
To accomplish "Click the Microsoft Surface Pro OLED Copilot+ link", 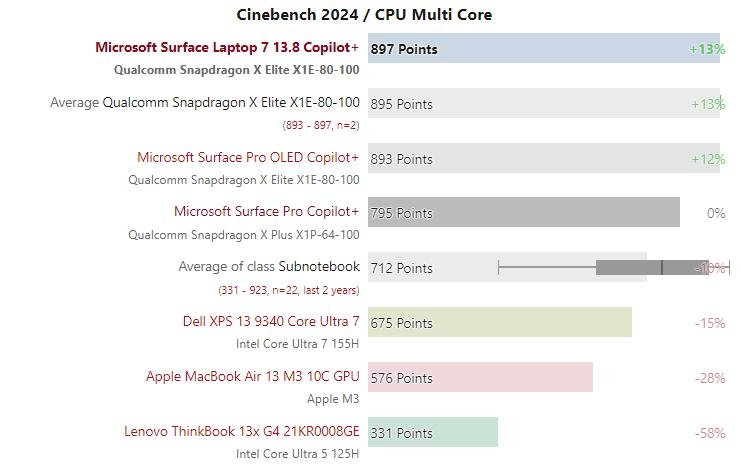I will pyautogui.click(x=248, y=157).
